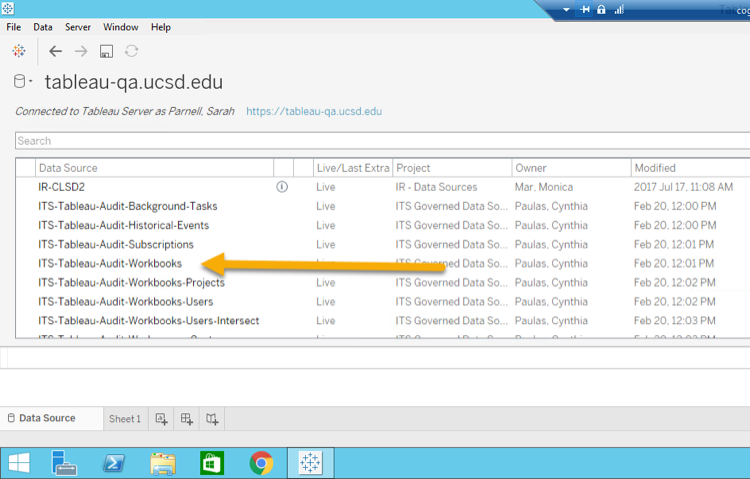Launch PowerShell from the taskbar
The width and height of the screenshot is (750, 479).
pyautogui.click(x=113, y=463)
